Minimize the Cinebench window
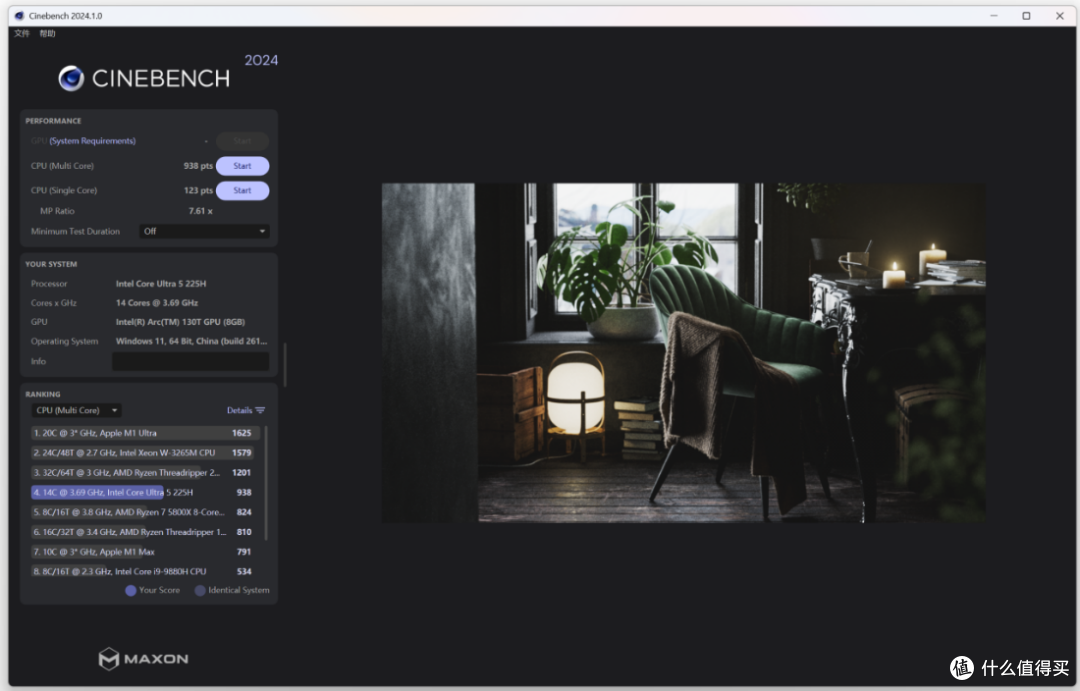The height and width of the screenshot is (691, 1080). (994, 16)
